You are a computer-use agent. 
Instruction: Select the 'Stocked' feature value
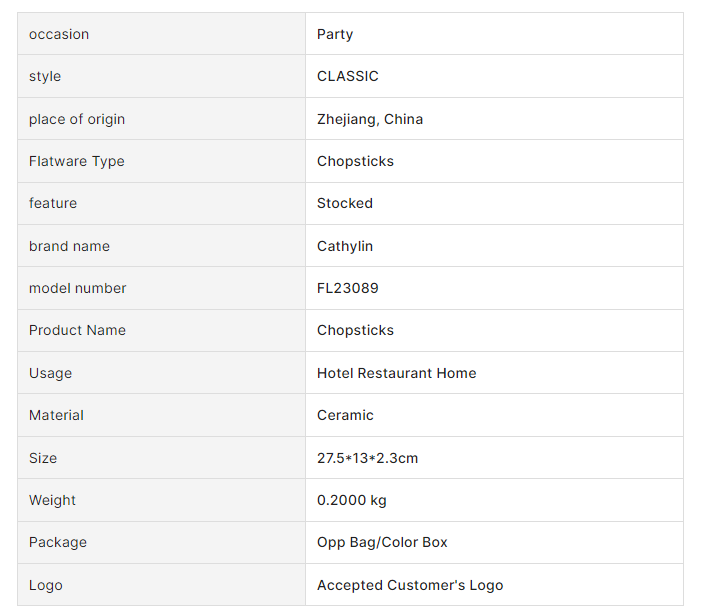click(x=345, y=203)
